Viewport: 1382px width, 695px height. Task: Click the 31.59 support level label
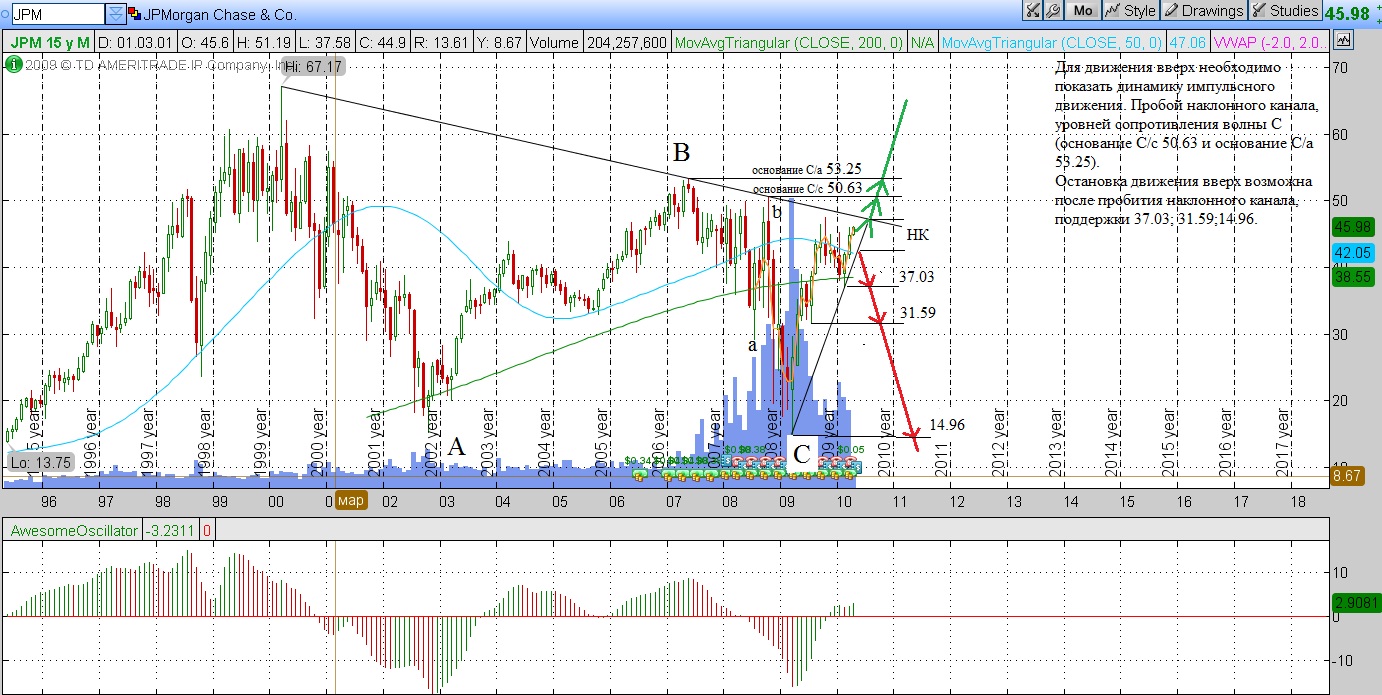[917, 313]
